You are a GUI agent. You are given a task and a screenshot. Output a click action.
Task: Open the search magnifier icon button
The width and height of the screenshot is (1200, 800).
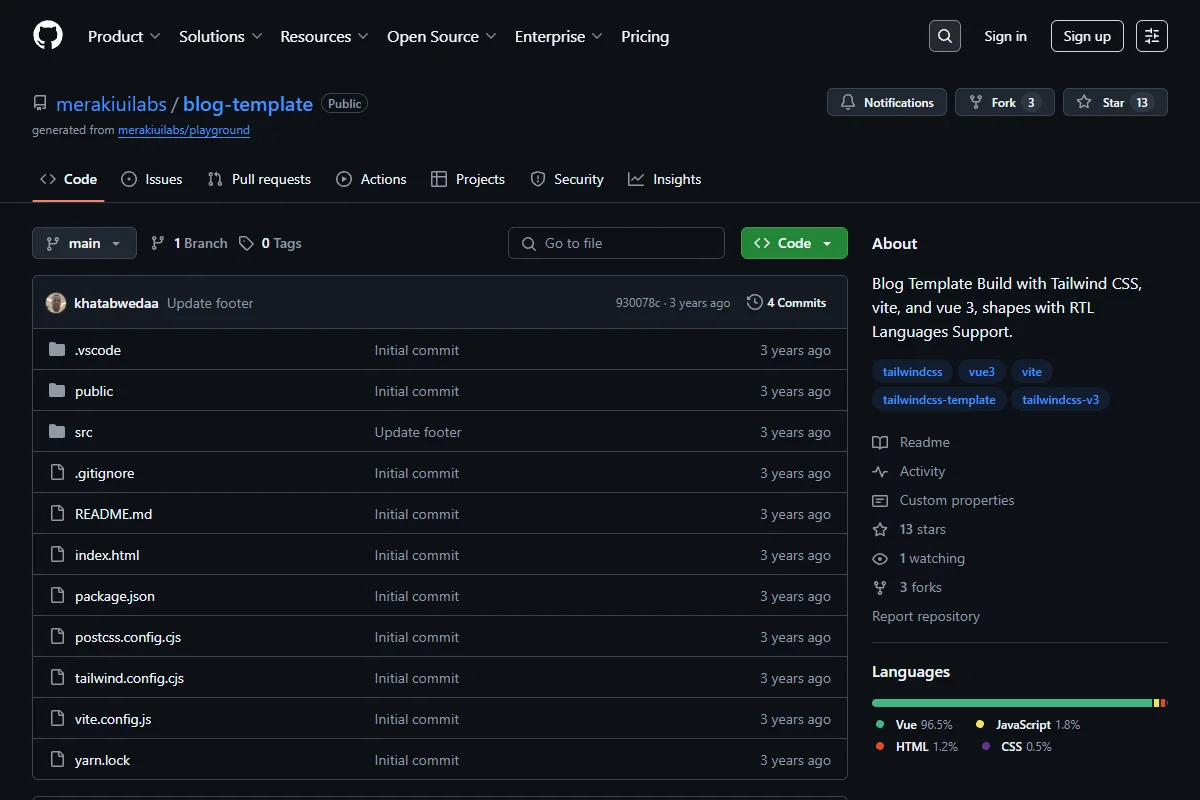click(944, 36)
